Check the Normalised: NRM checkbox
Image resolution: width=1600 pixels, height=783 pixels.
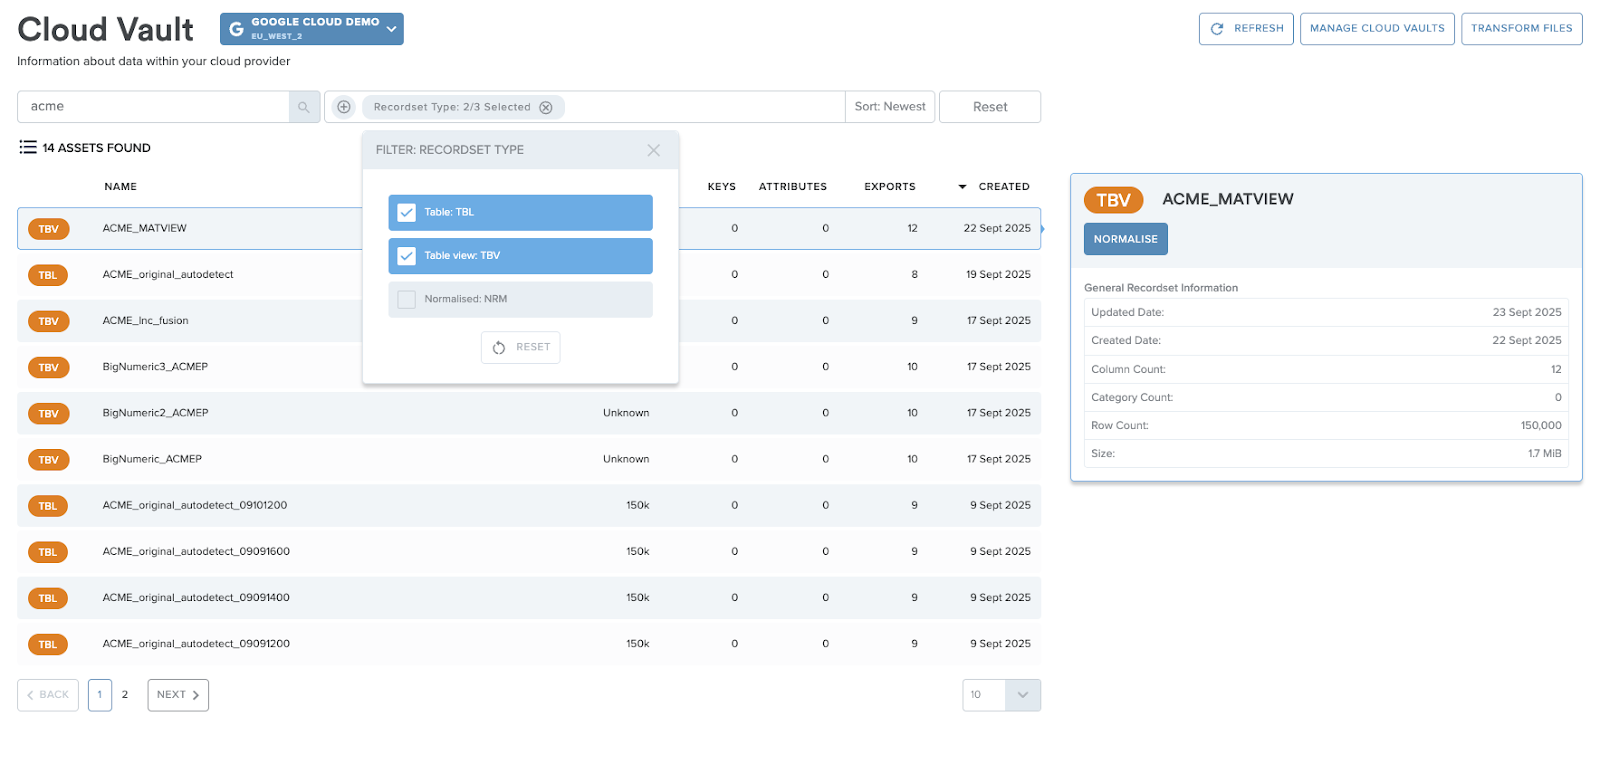[407, 299]
